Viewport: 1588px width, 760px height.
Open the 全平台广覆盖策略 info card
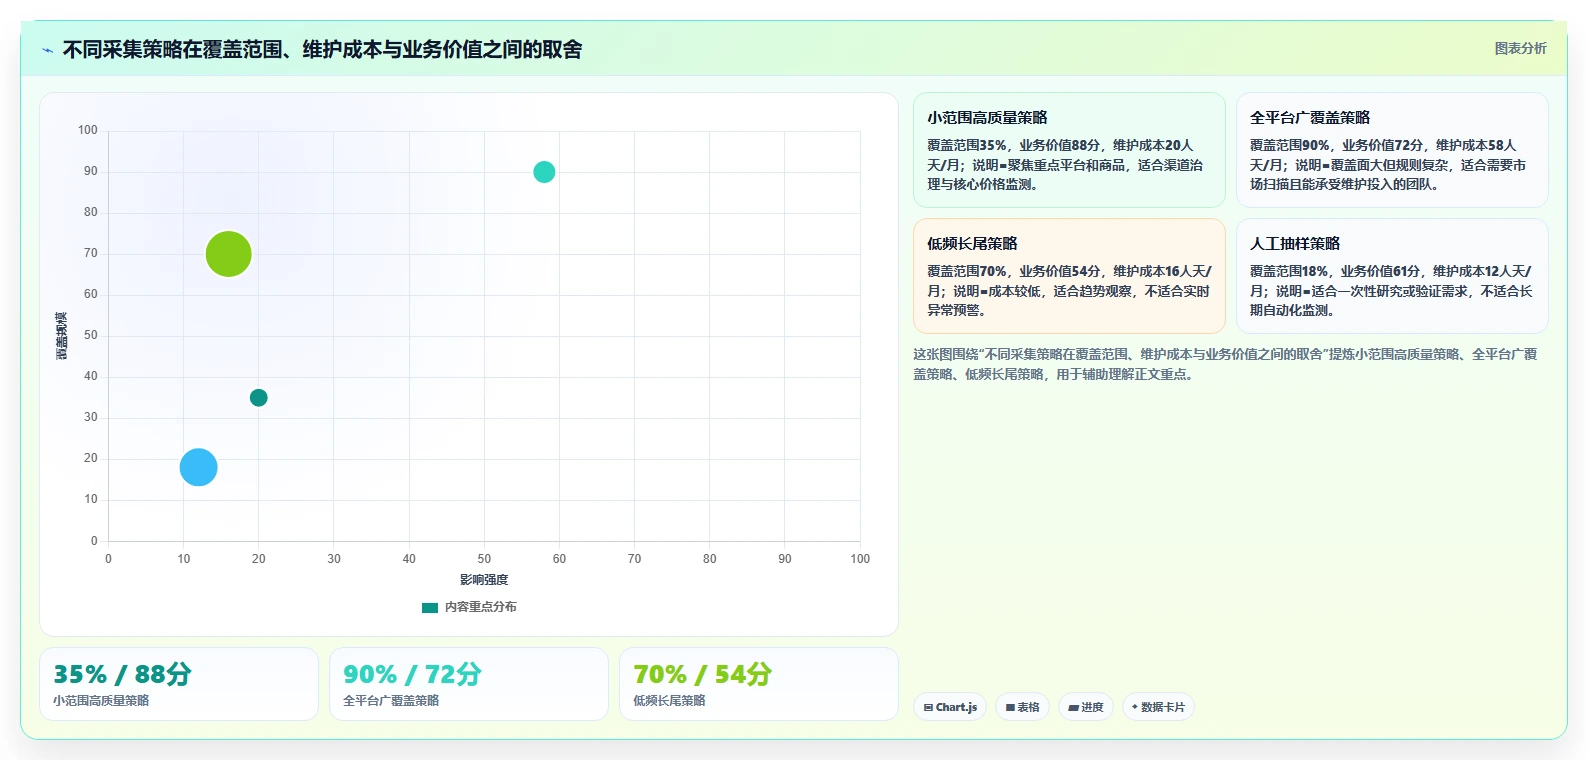(1392, 150)
